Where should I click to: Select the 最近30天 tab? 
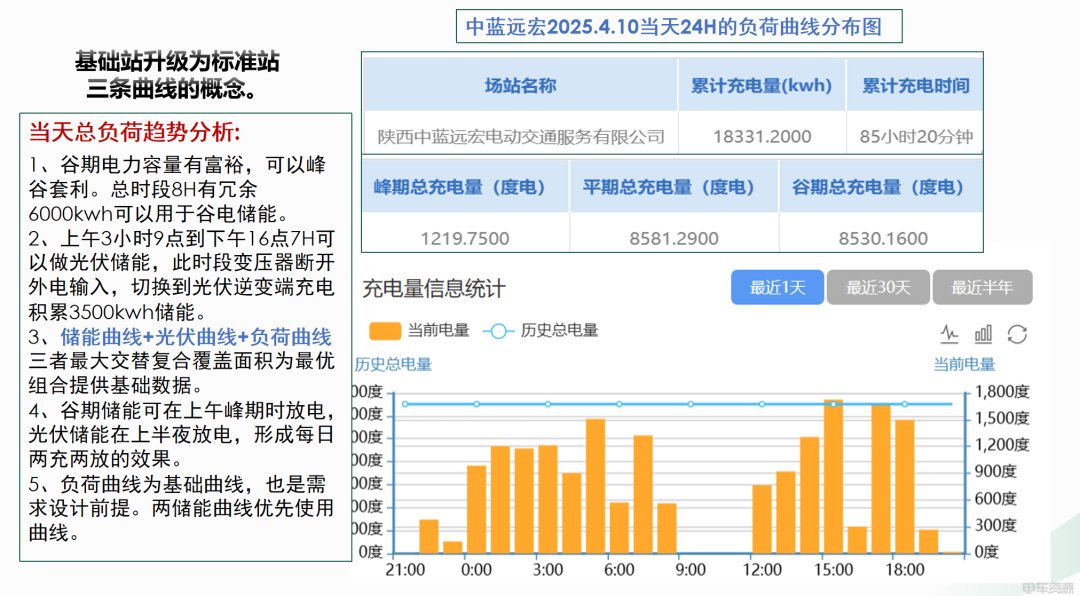coord(878,287)
